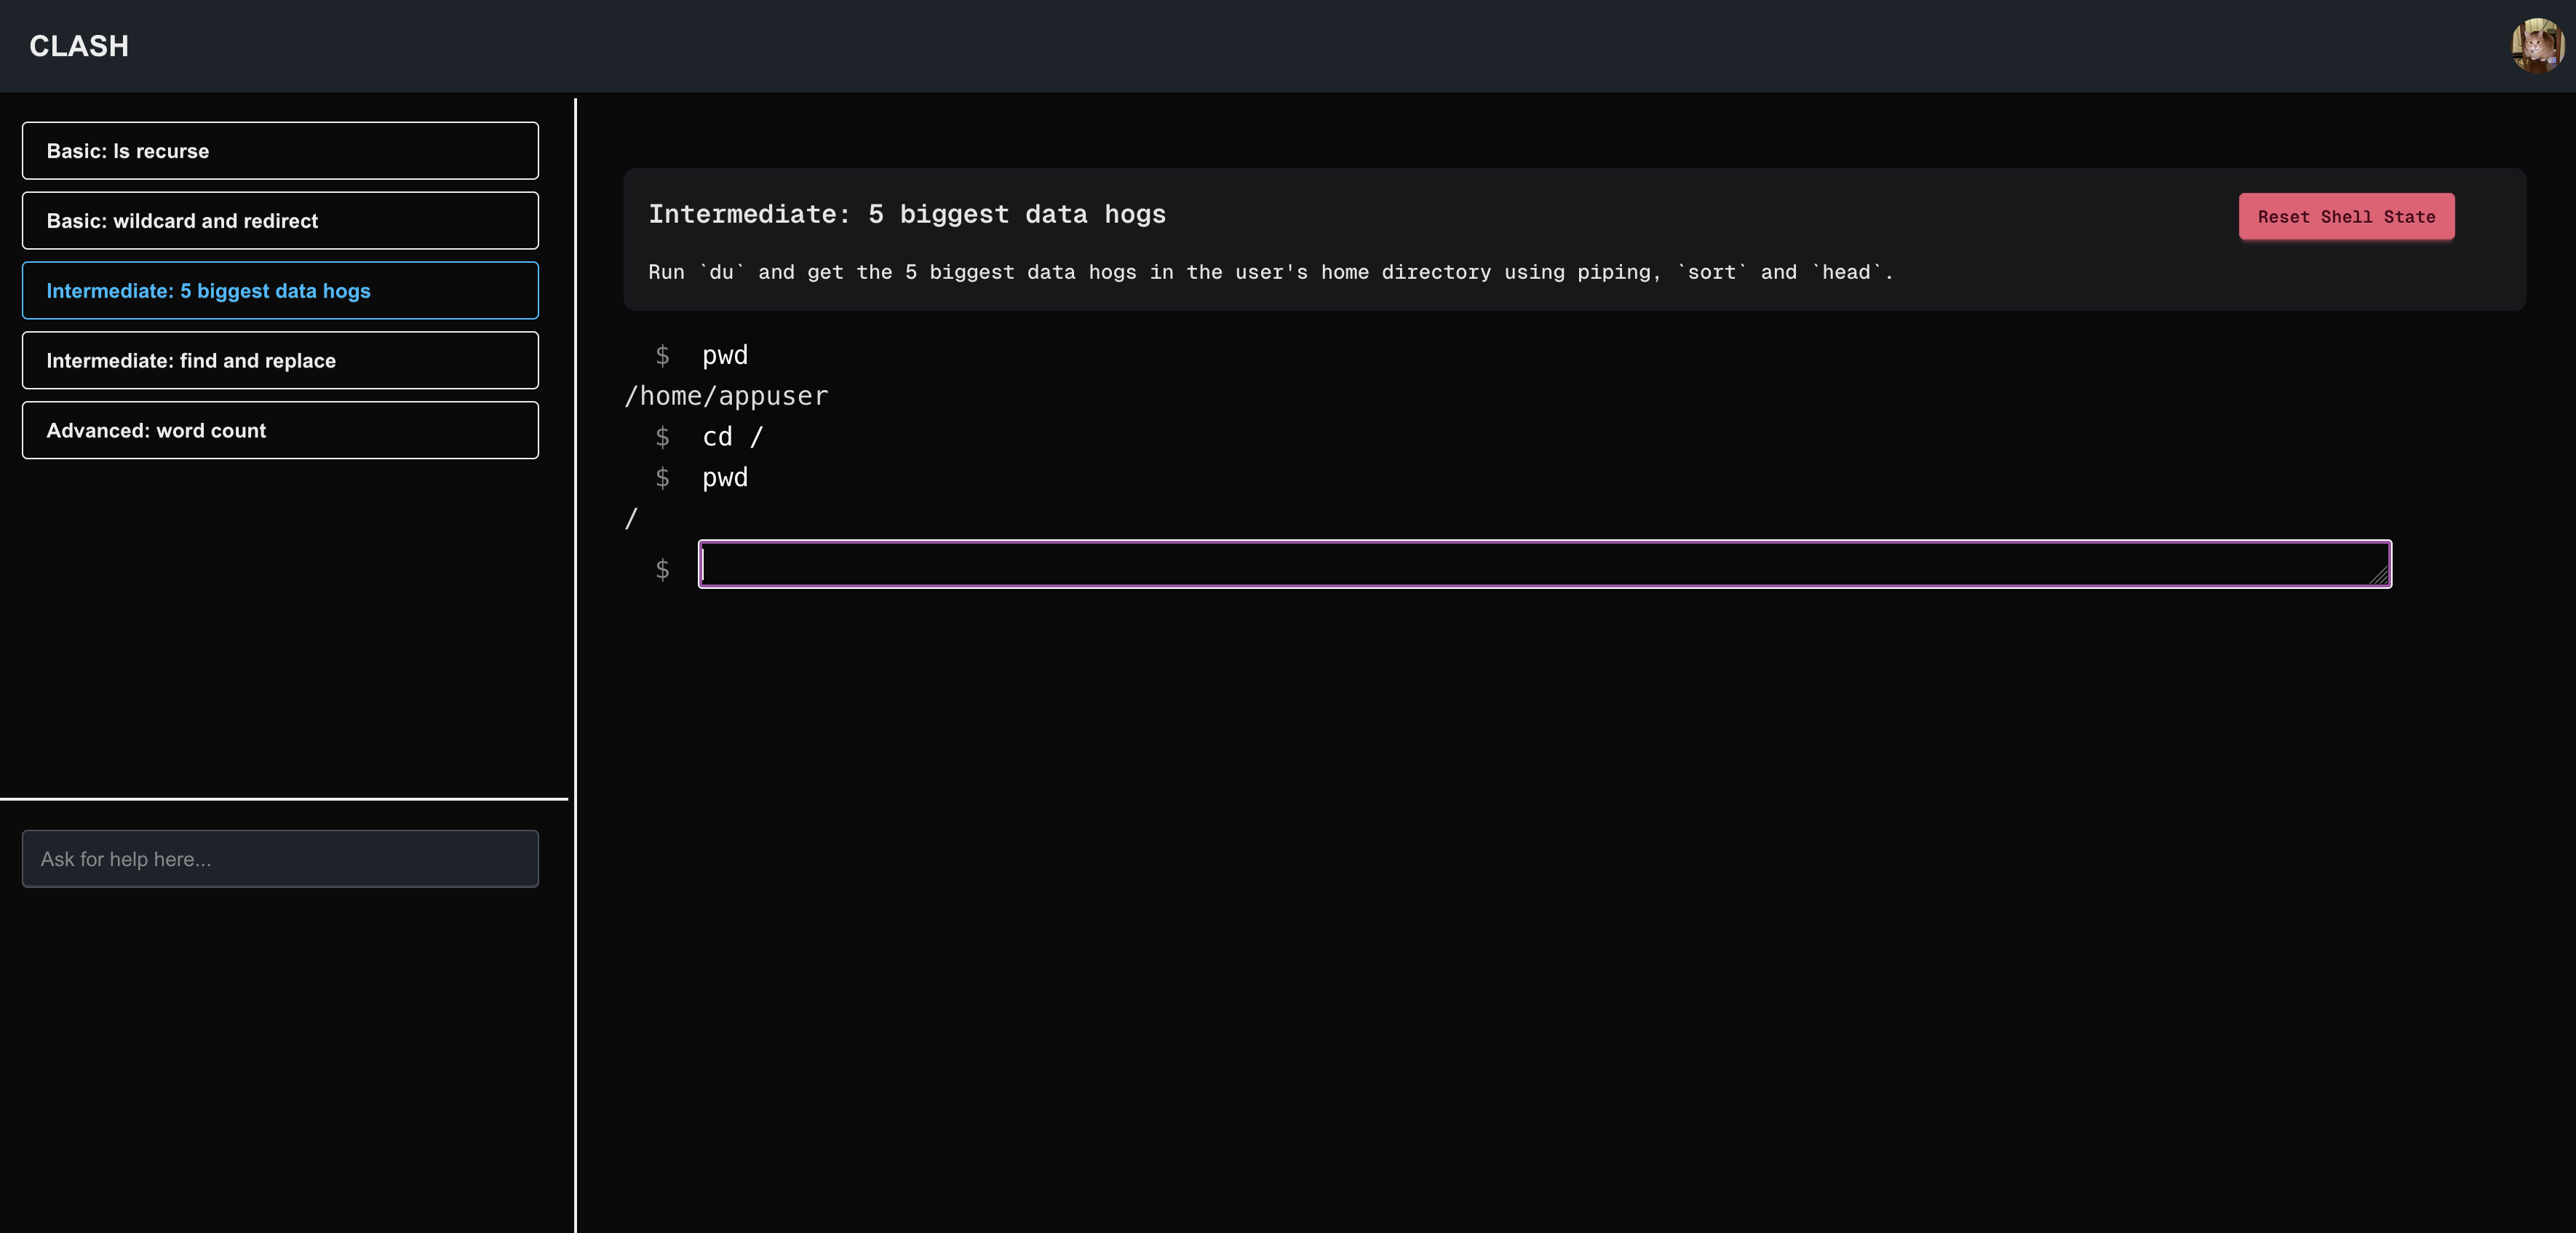Screen dimensions: 2576x1233
Task: Click the CLASH logo title
Action: coord(79,46)
